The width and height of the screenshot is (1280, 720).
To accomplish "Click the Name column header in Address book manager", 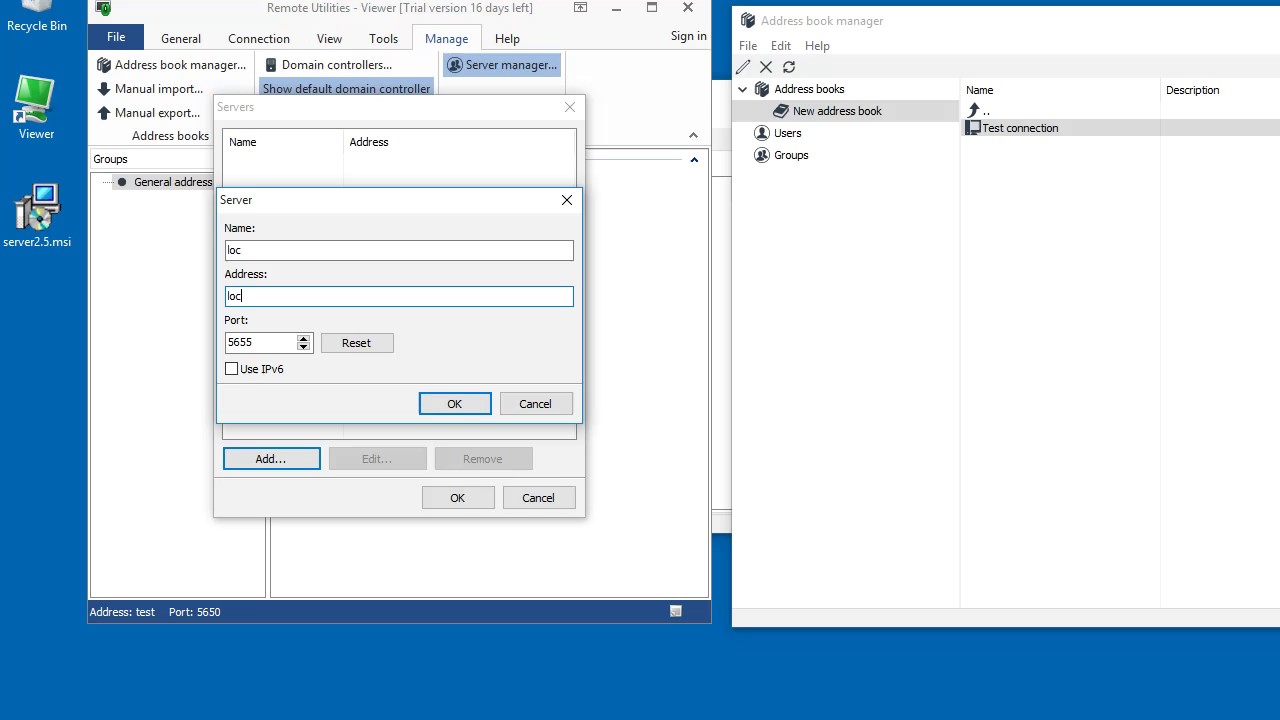I will coord(1060,90).
